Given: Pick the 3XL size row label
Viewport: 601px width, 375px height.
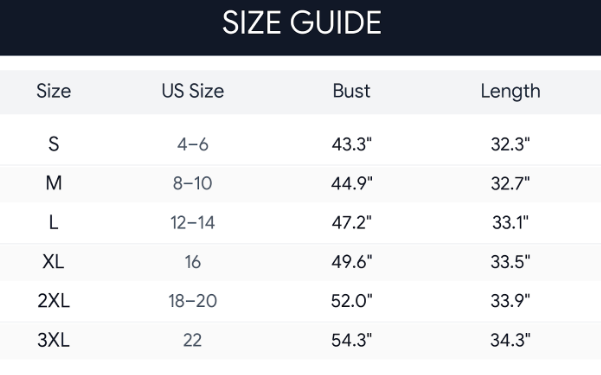Looking at the screenshot, I should click(x=54, y=340).
